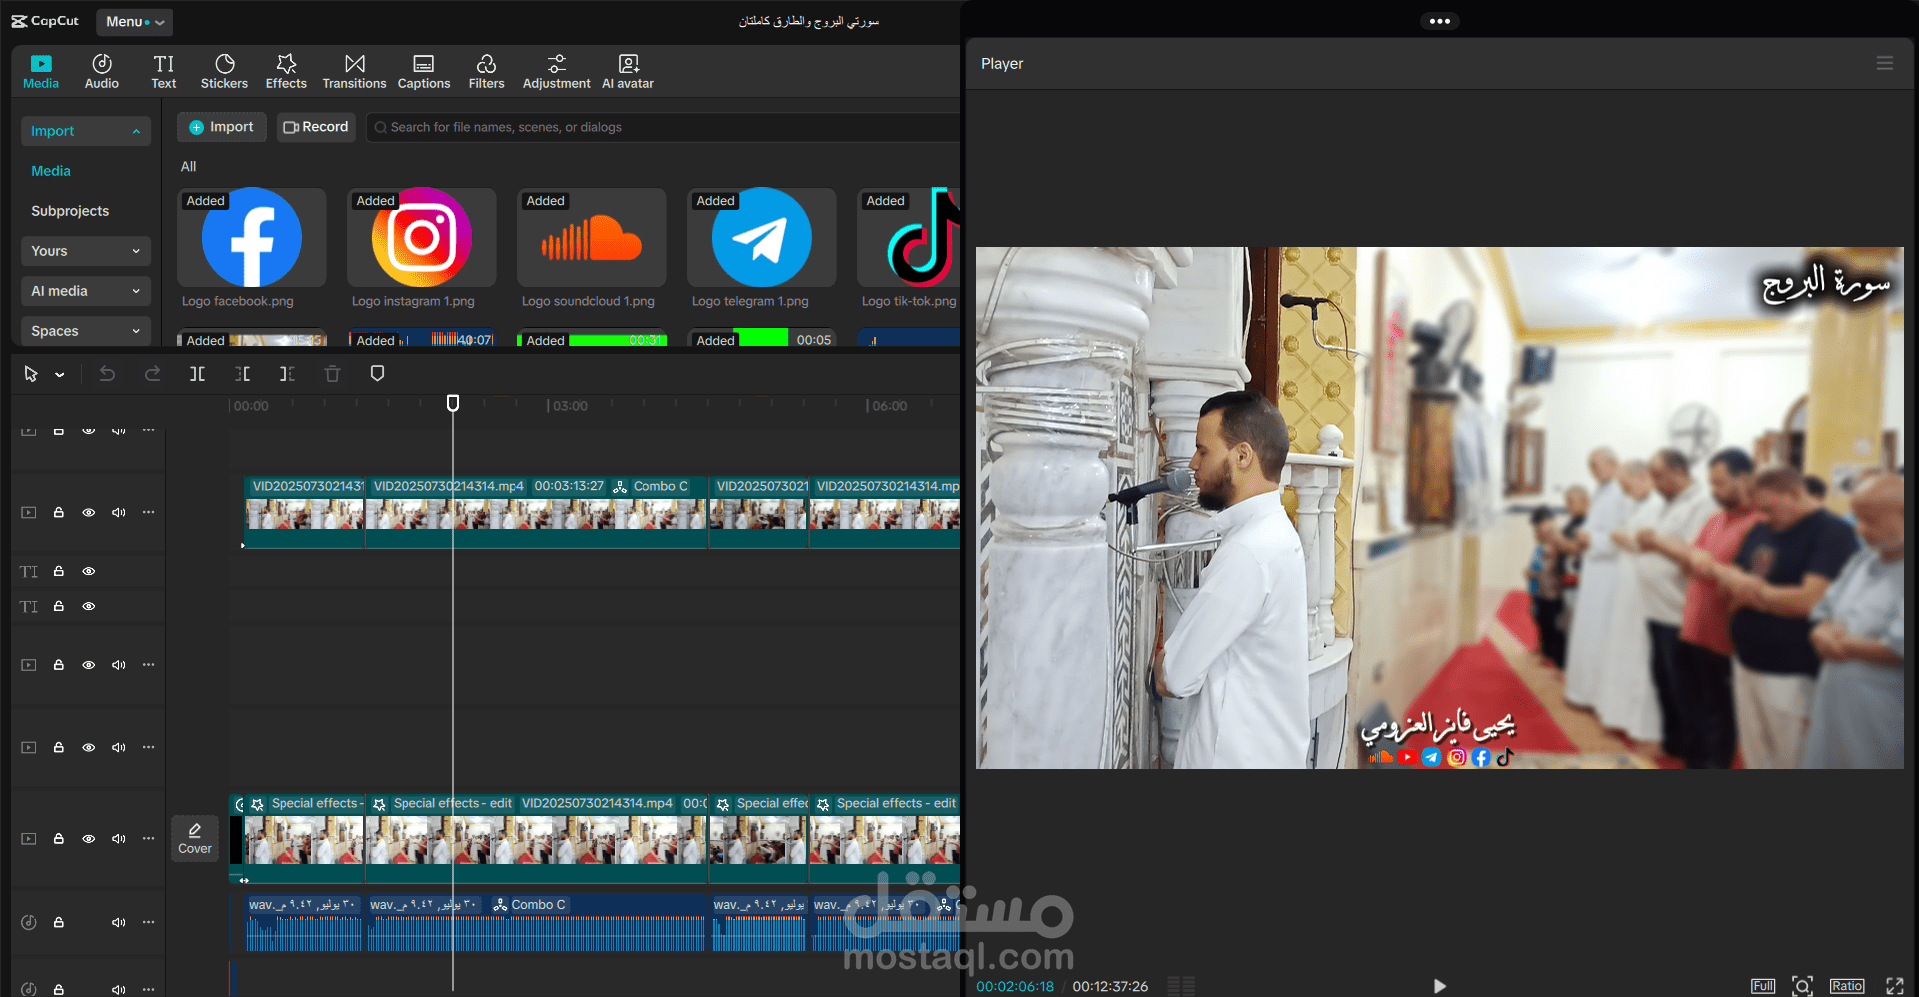Click the Record button
Viewport: 1919px width, 997px height.
pos(316,127)
